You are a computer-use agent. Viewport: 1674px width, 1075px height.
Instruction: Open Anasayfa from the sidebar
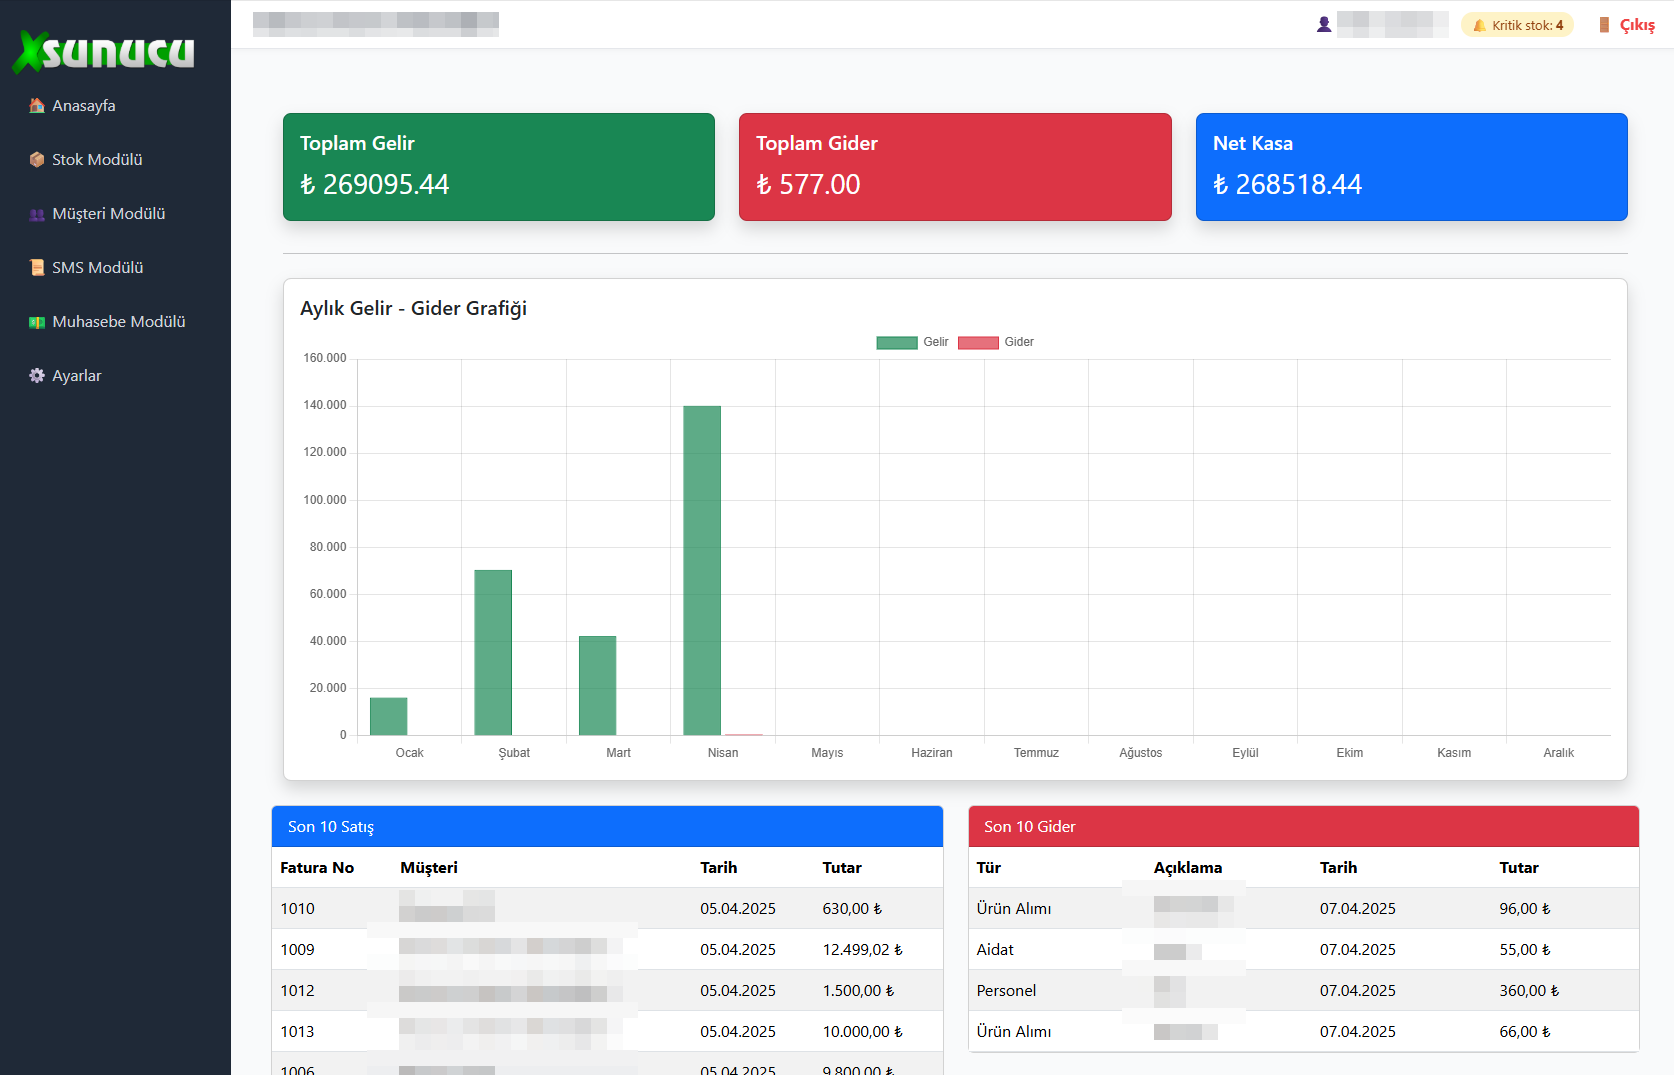click(x=84, y=106)
